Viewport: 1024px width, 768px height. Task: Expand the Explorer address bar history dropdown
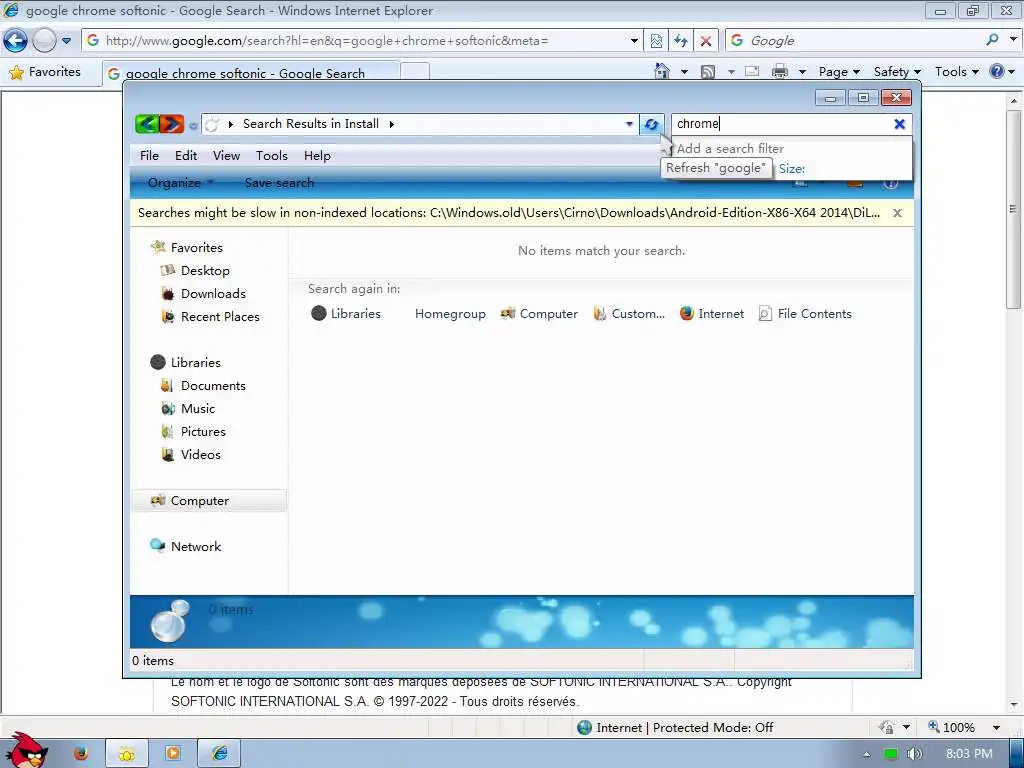click(629, 124)
